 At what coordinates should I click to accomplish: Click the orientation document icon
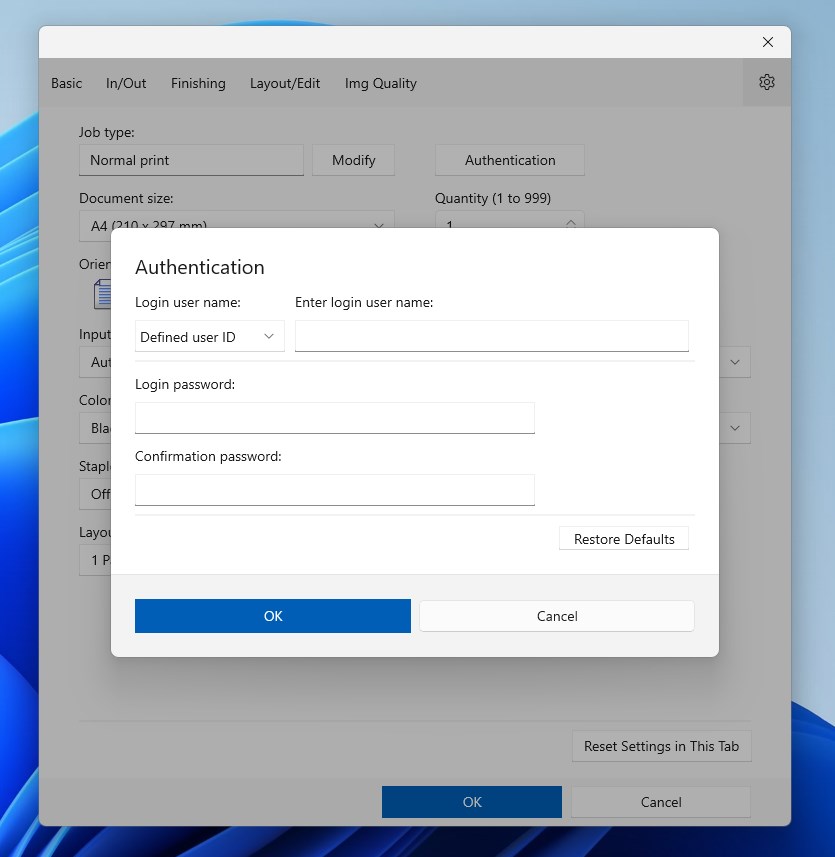click(102, 294)
